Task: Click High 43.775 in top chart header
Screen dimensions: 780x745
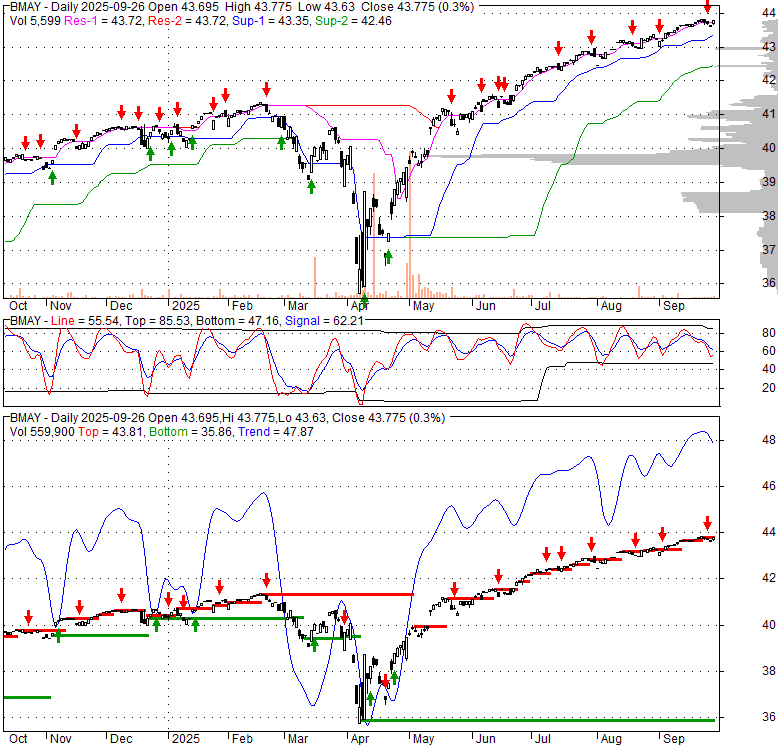Action: click(x=258, y=7)
